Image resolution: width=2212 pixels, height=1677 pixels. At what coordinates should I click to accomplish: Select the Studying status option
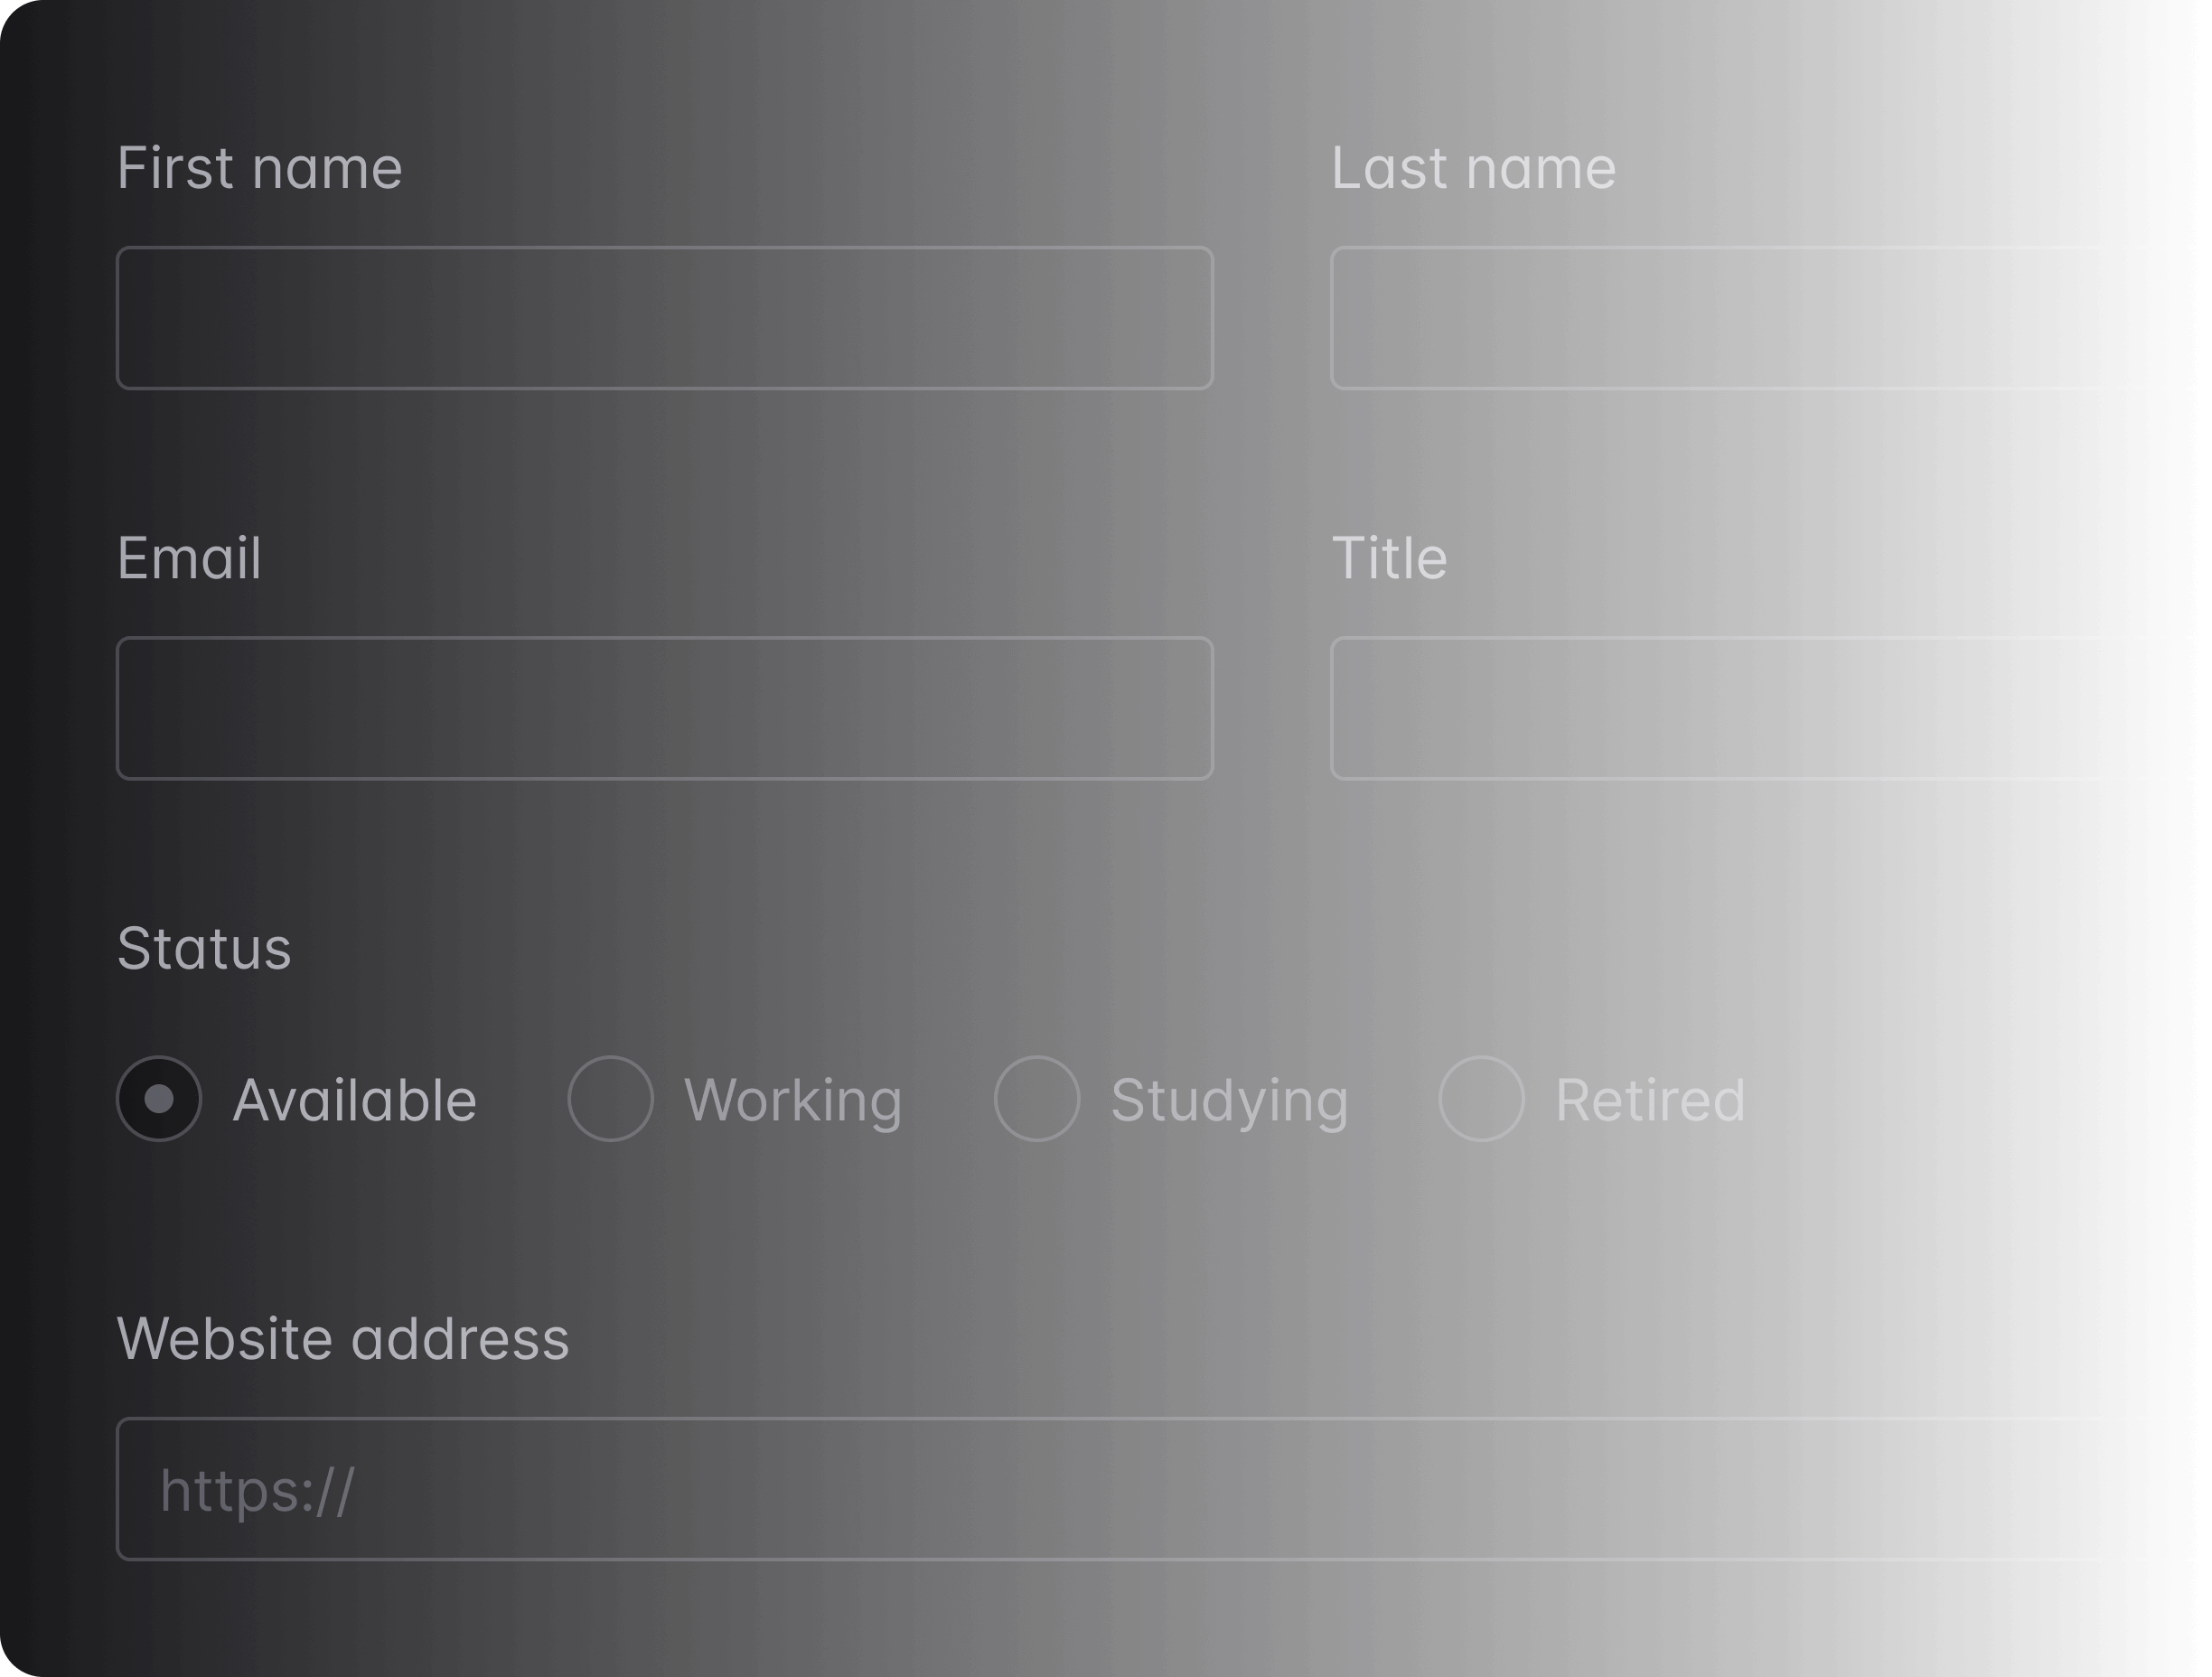click(1037, 1100)
